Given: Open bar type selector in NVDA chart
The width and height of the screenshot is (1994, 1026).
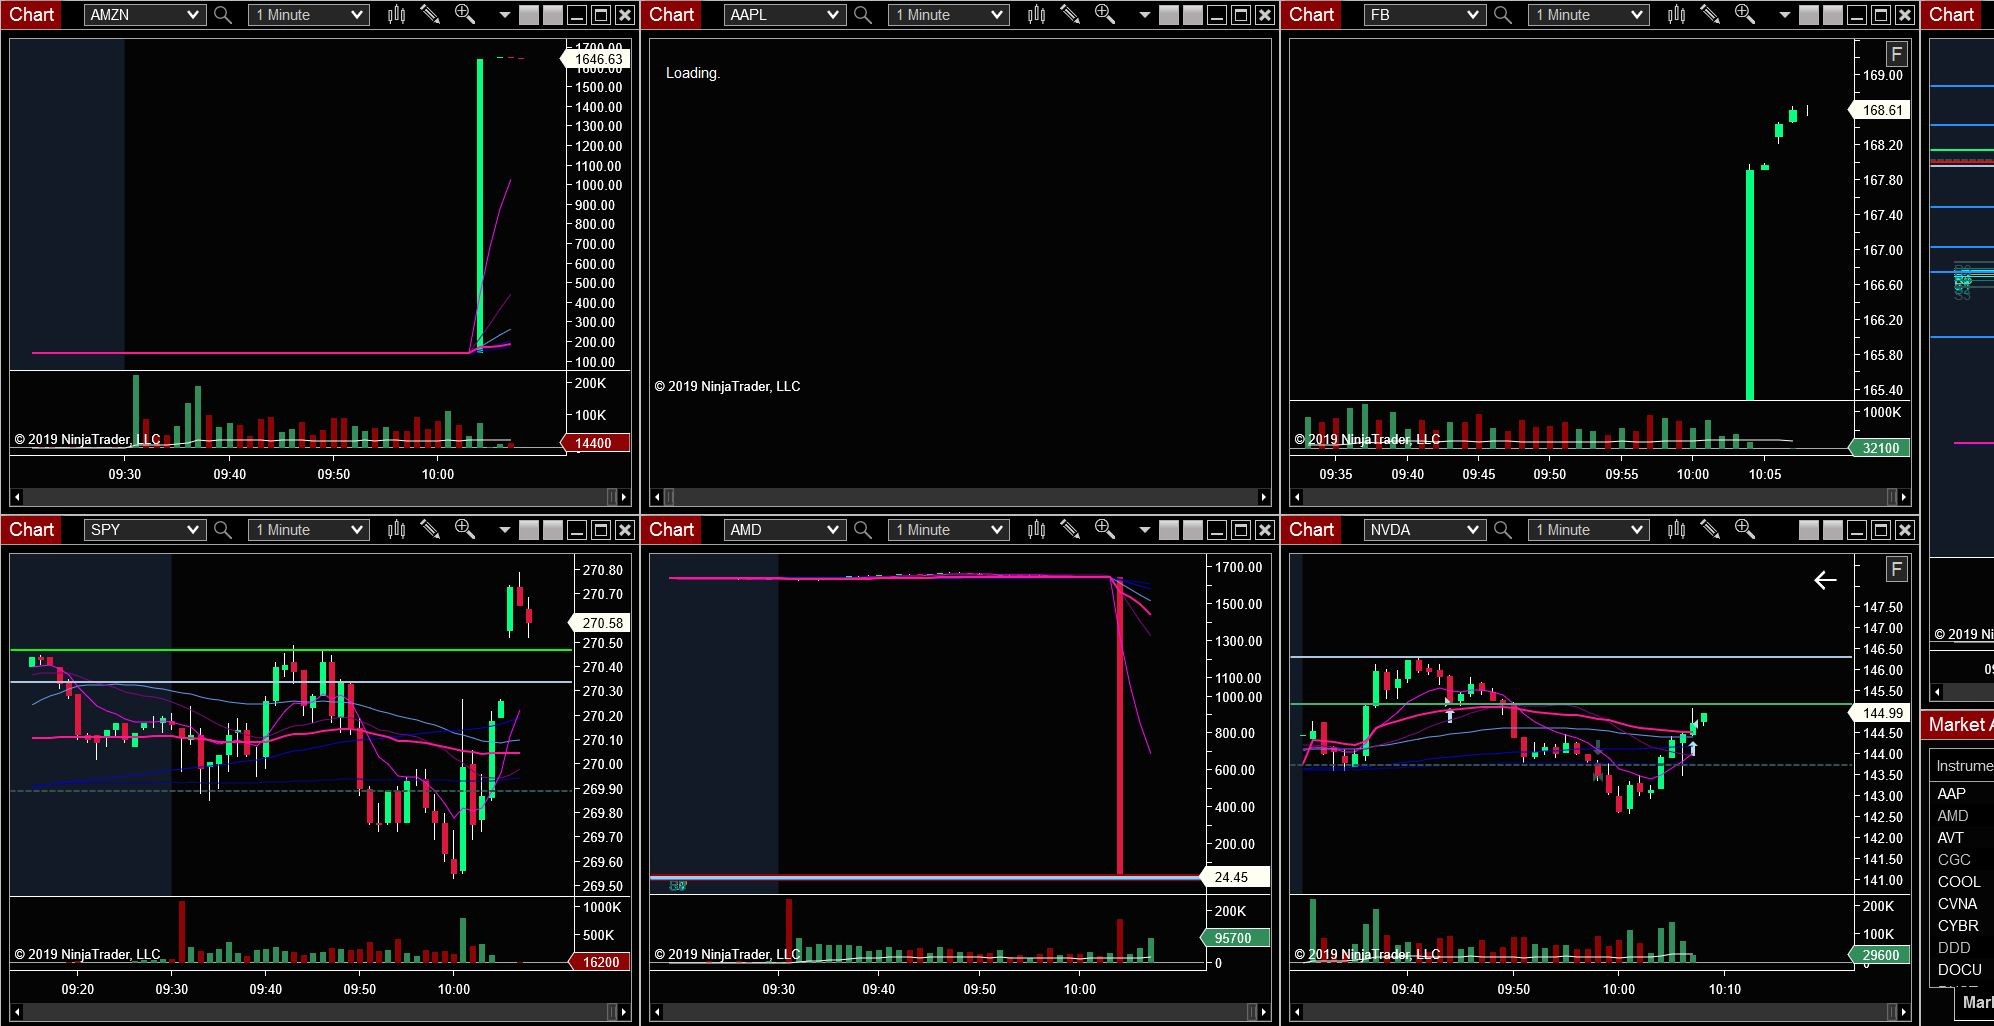Looking at the screenshot, I should tap(1677, 530).
